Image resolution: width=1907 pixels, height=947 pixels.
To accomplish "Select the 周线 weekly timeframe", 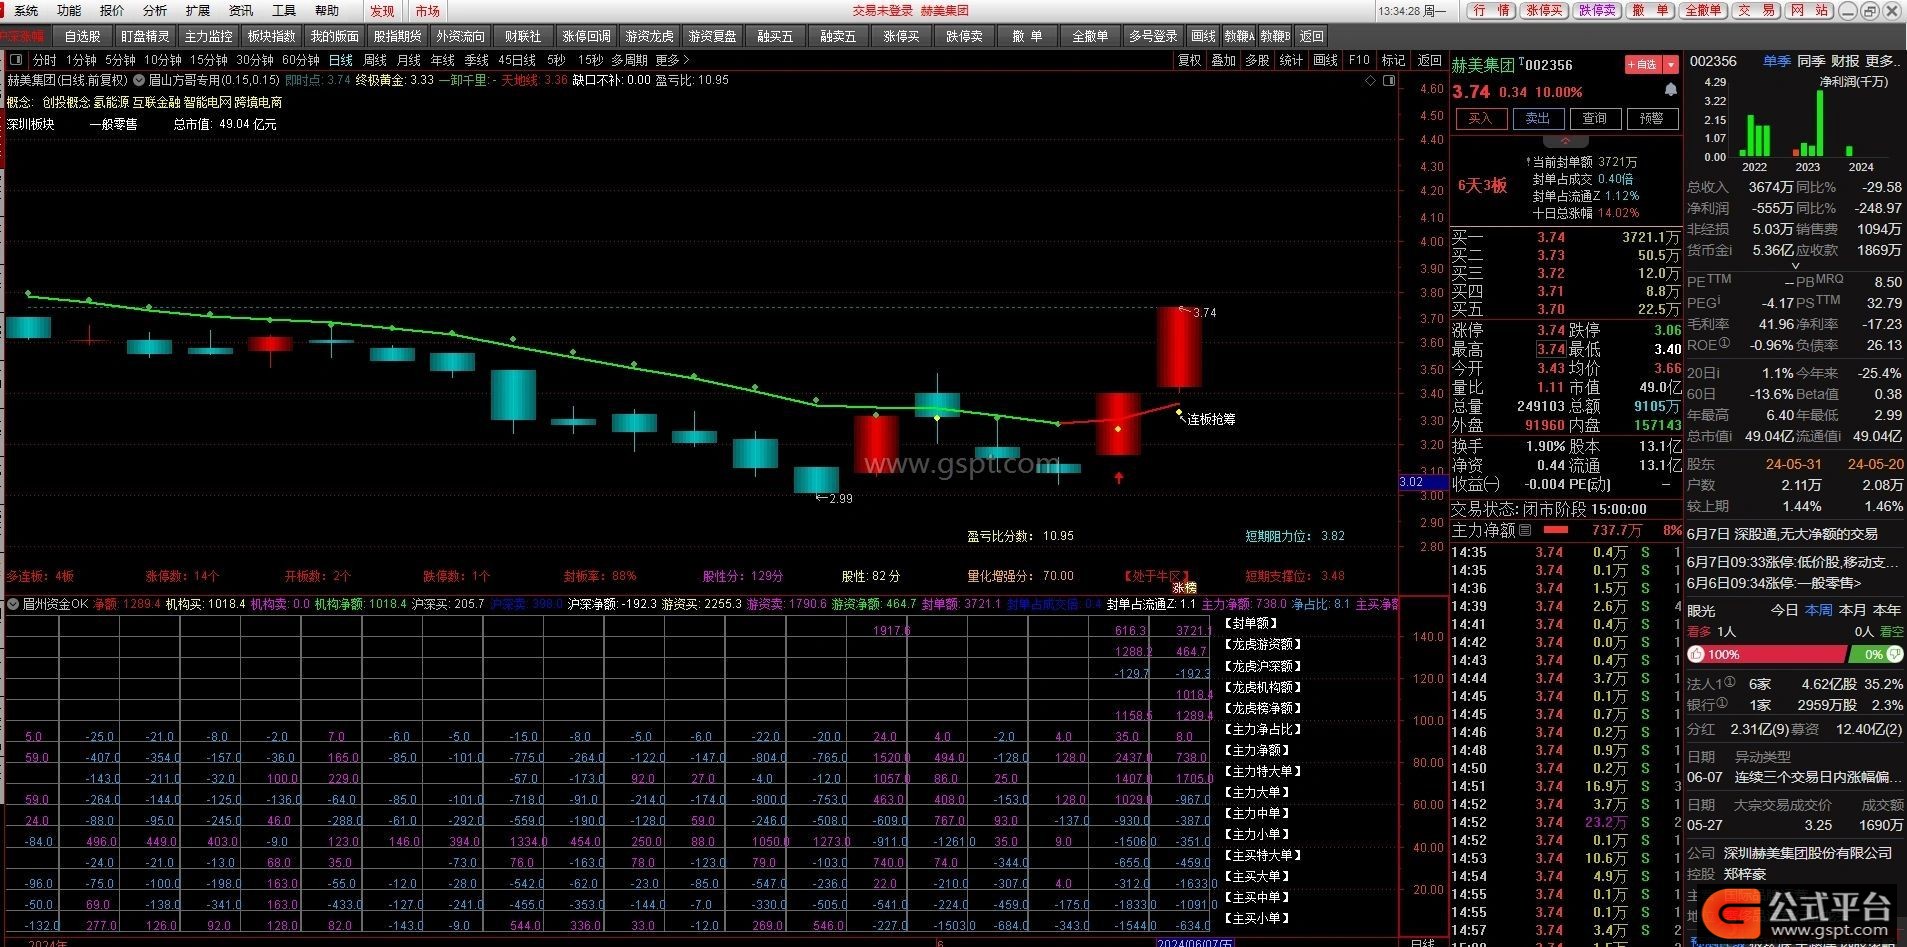I will click(x=375, y=60).
